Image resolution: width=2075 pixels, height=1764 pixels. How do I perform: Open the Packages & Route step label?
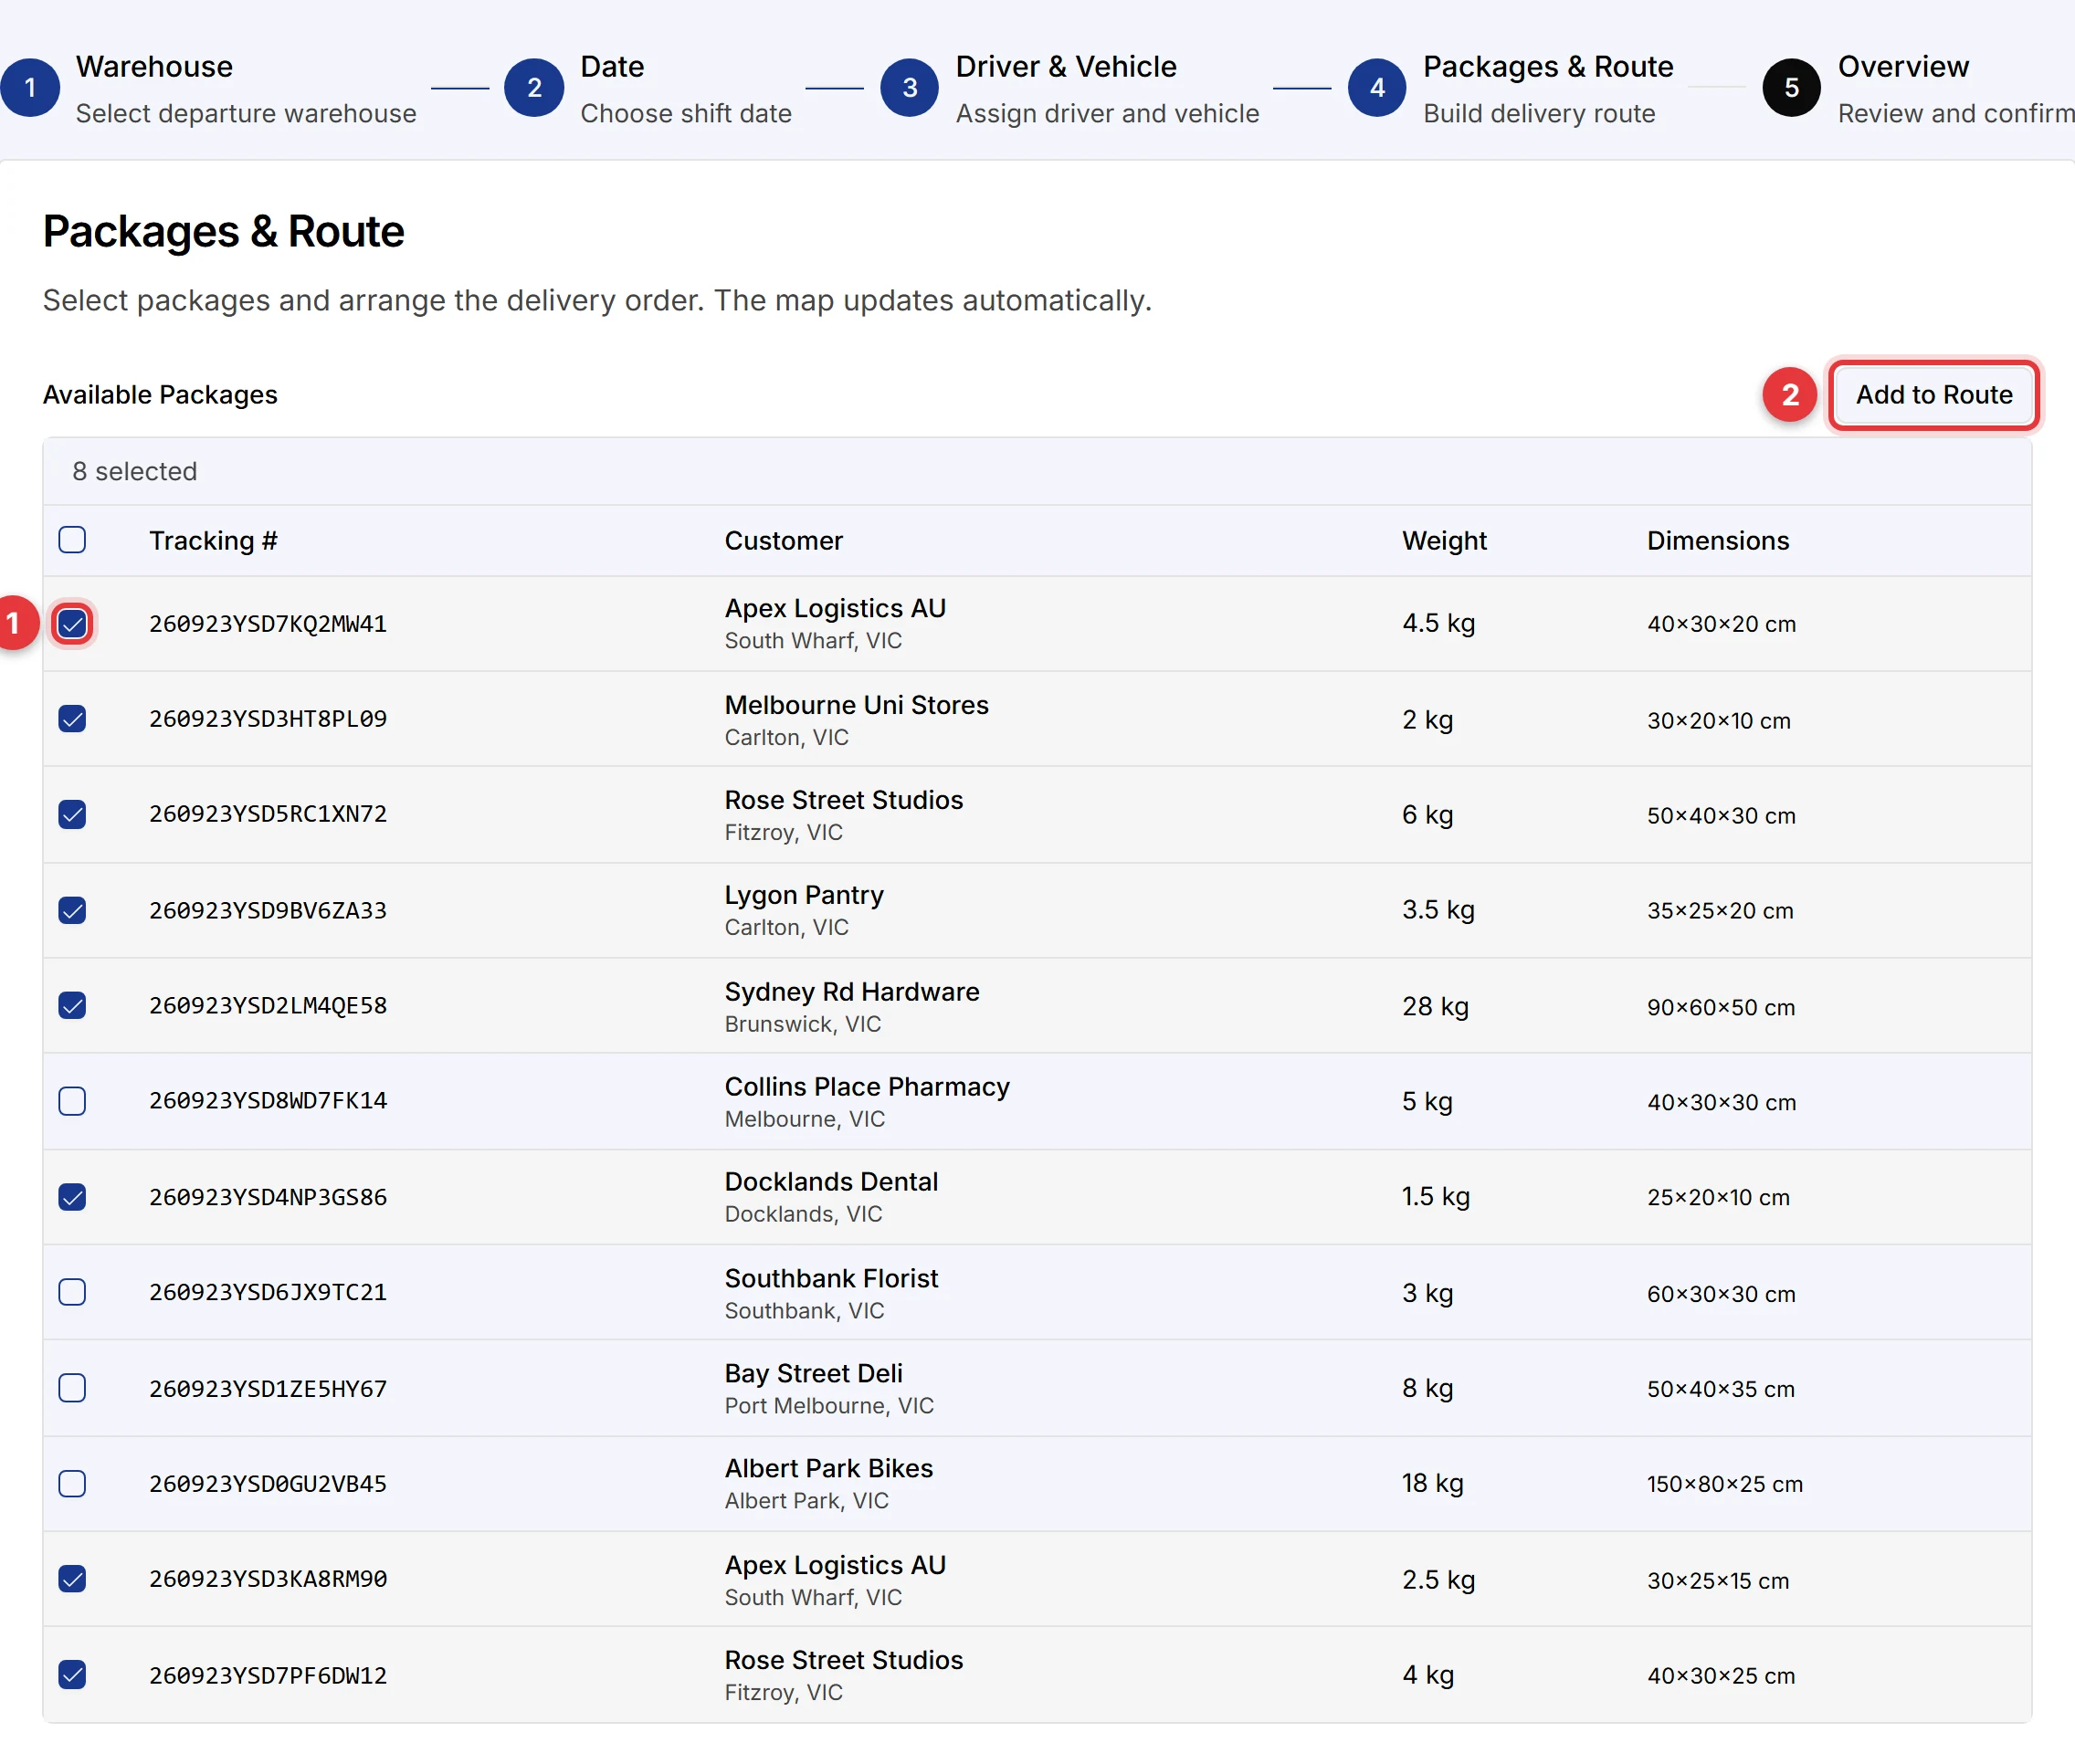(x=1548, y=67)
